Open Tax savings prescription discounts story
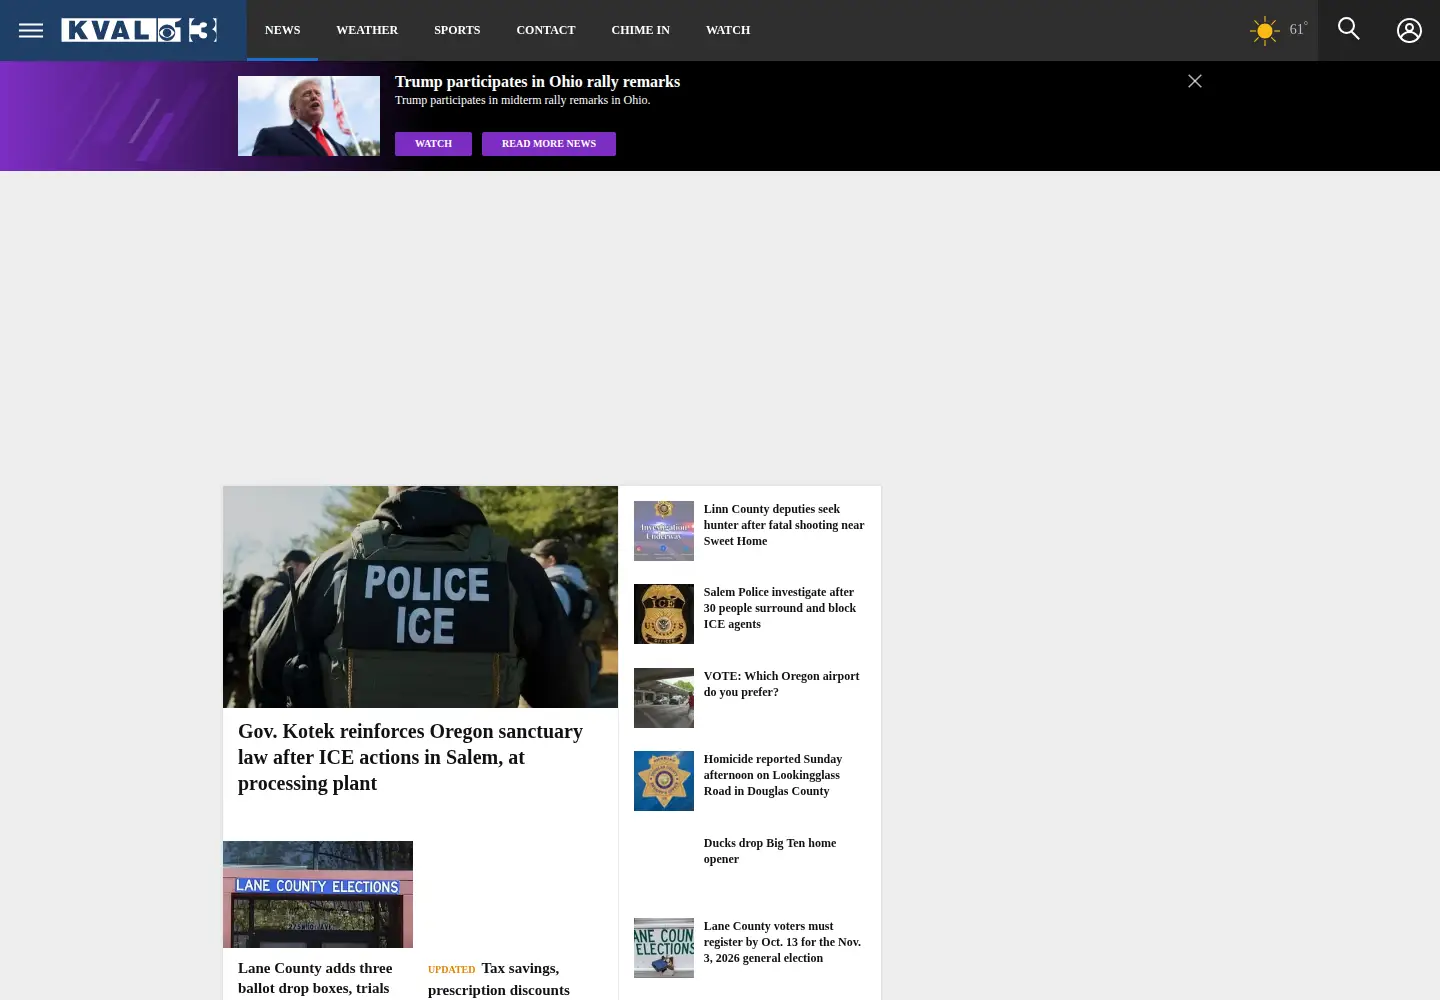The height and width of the screenshot is (1000, 1440). (x=499, y=980)
